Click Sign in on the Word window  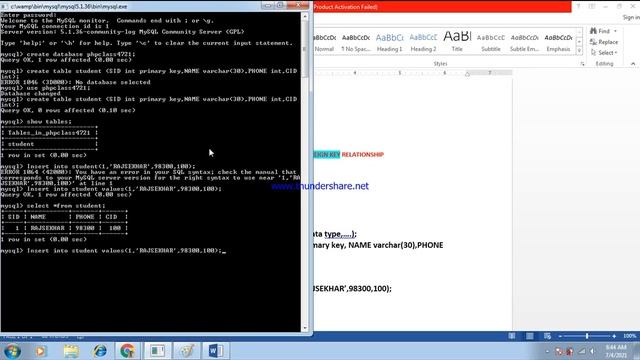631,17
